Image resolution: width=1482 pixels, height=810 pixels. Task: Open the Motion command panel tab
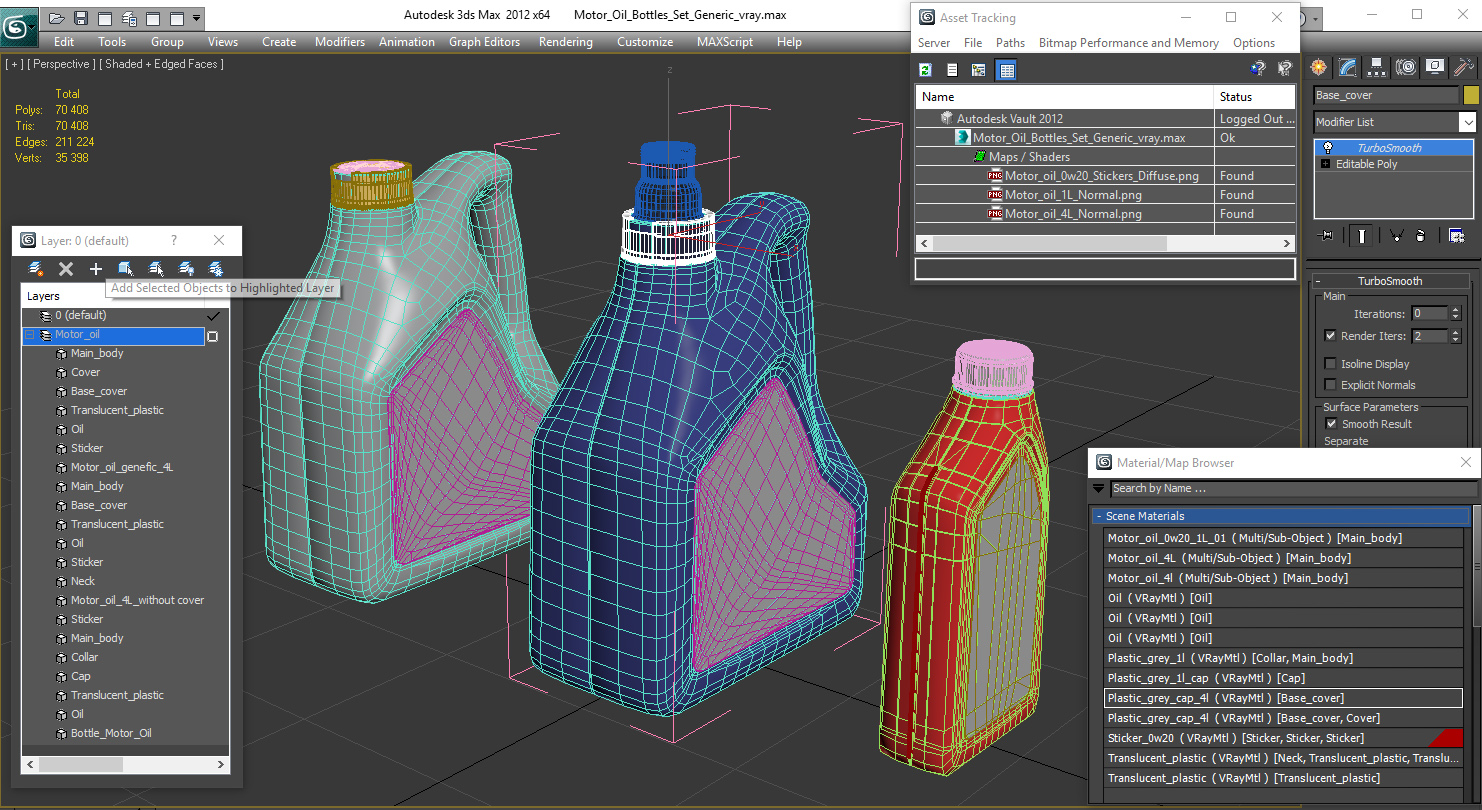(1406, 67)
